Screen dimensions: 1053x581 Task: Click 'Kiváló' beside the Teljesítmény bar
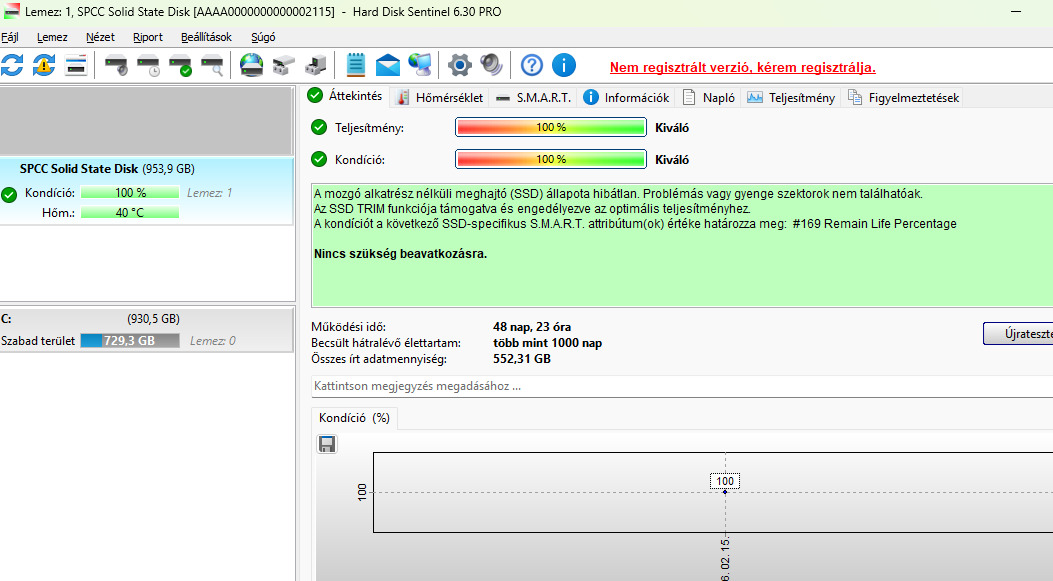pyautogui.click(x=672, y=128)
